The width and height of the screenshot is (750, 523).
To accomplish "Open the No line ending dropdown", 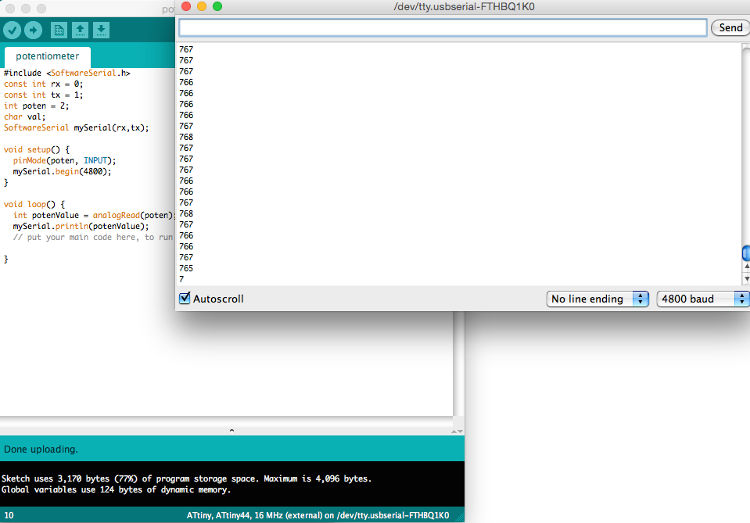I will click(x=597, y=299).
